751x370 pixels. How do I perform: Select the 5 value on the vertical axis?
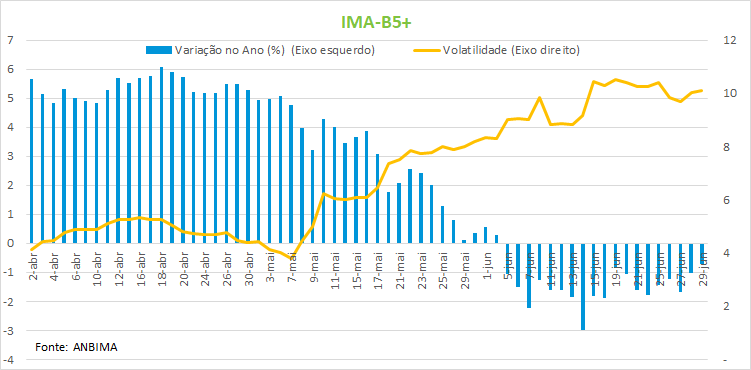click(10, 99)
